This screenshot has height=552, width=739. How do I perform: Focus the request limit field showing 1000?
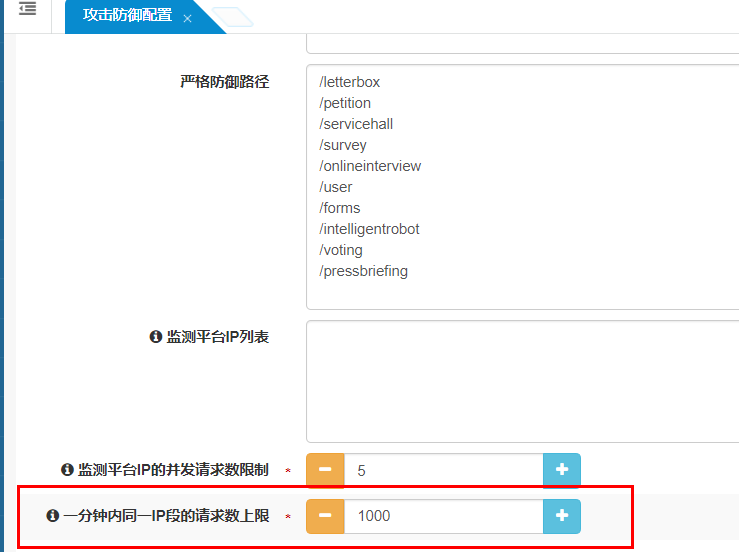pyautogui.click(x=443, y=516)
